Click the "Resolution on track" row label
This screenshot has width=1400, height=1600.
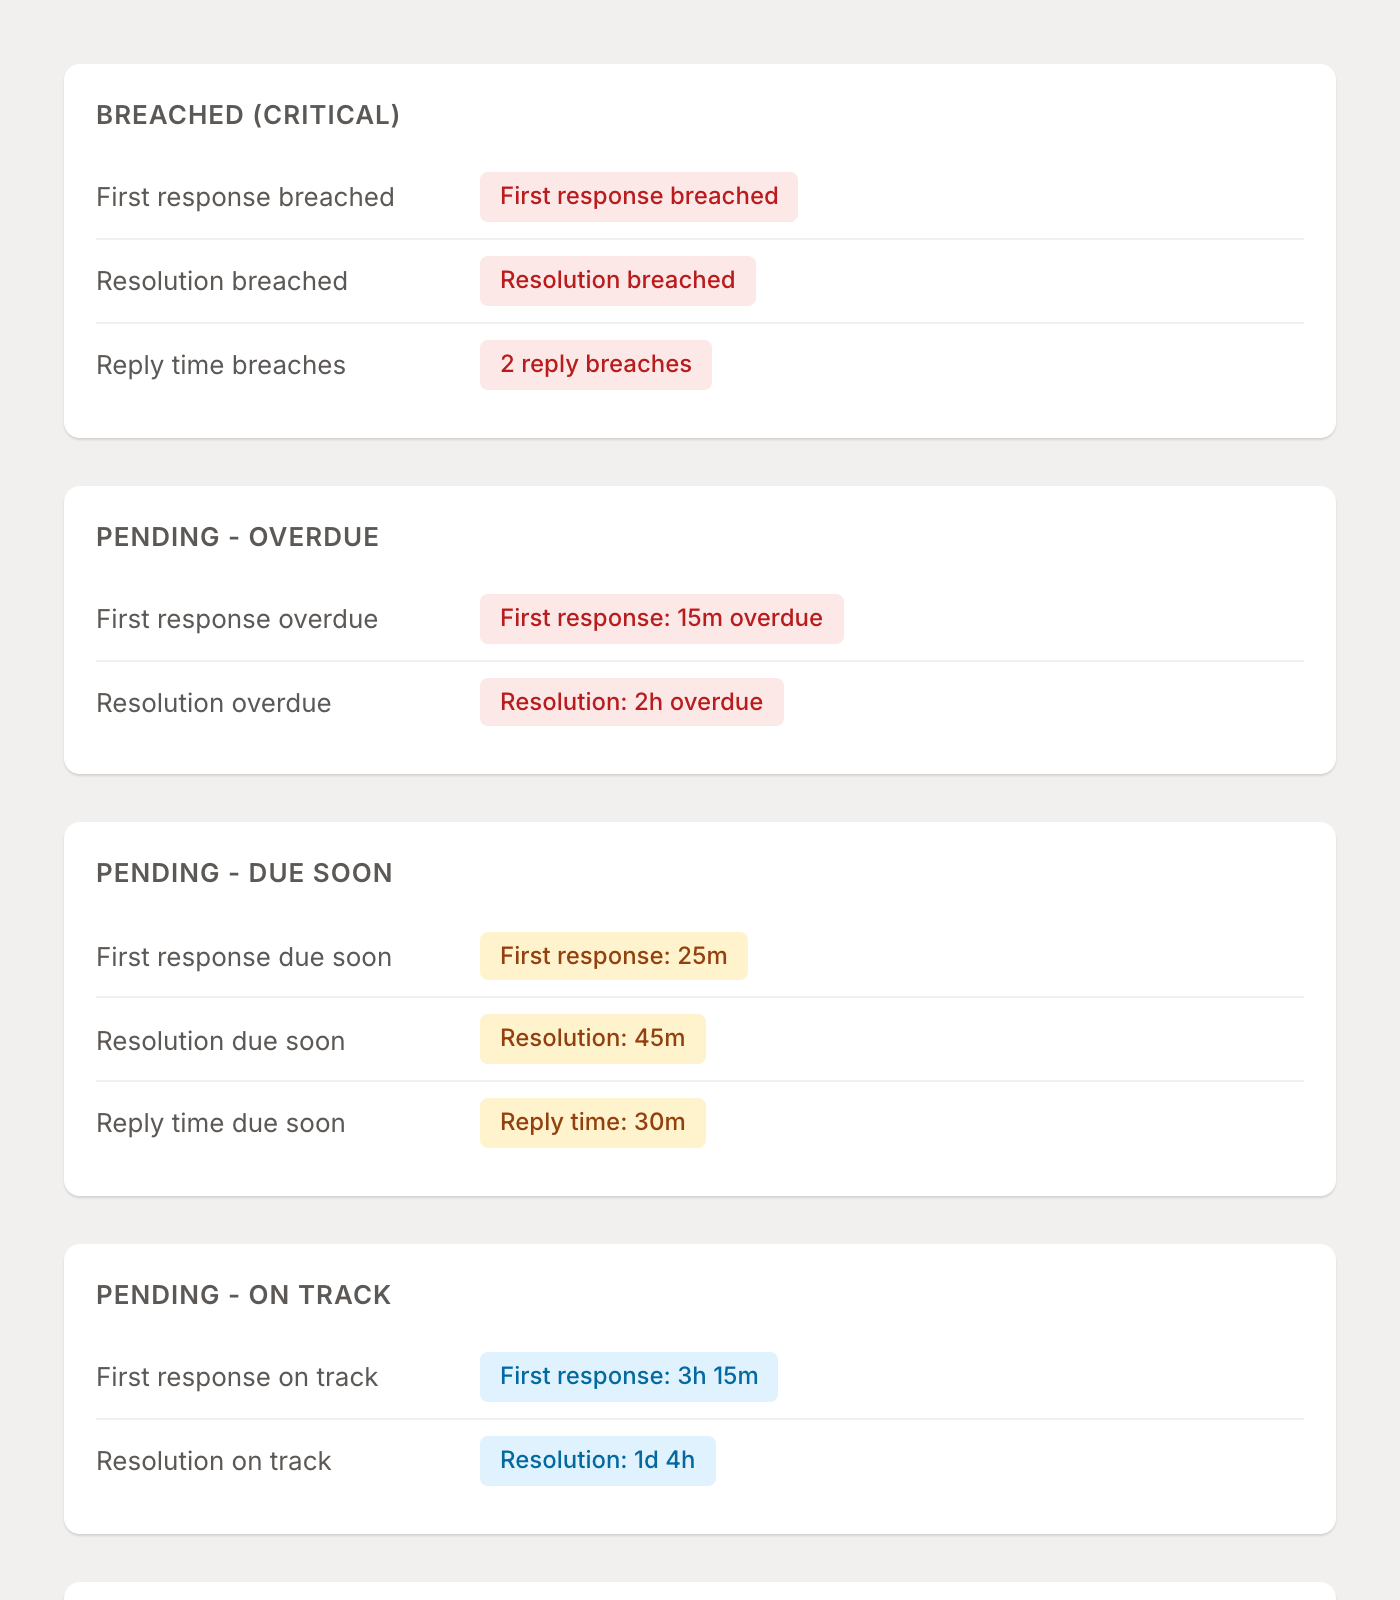tap(213, 1461)
